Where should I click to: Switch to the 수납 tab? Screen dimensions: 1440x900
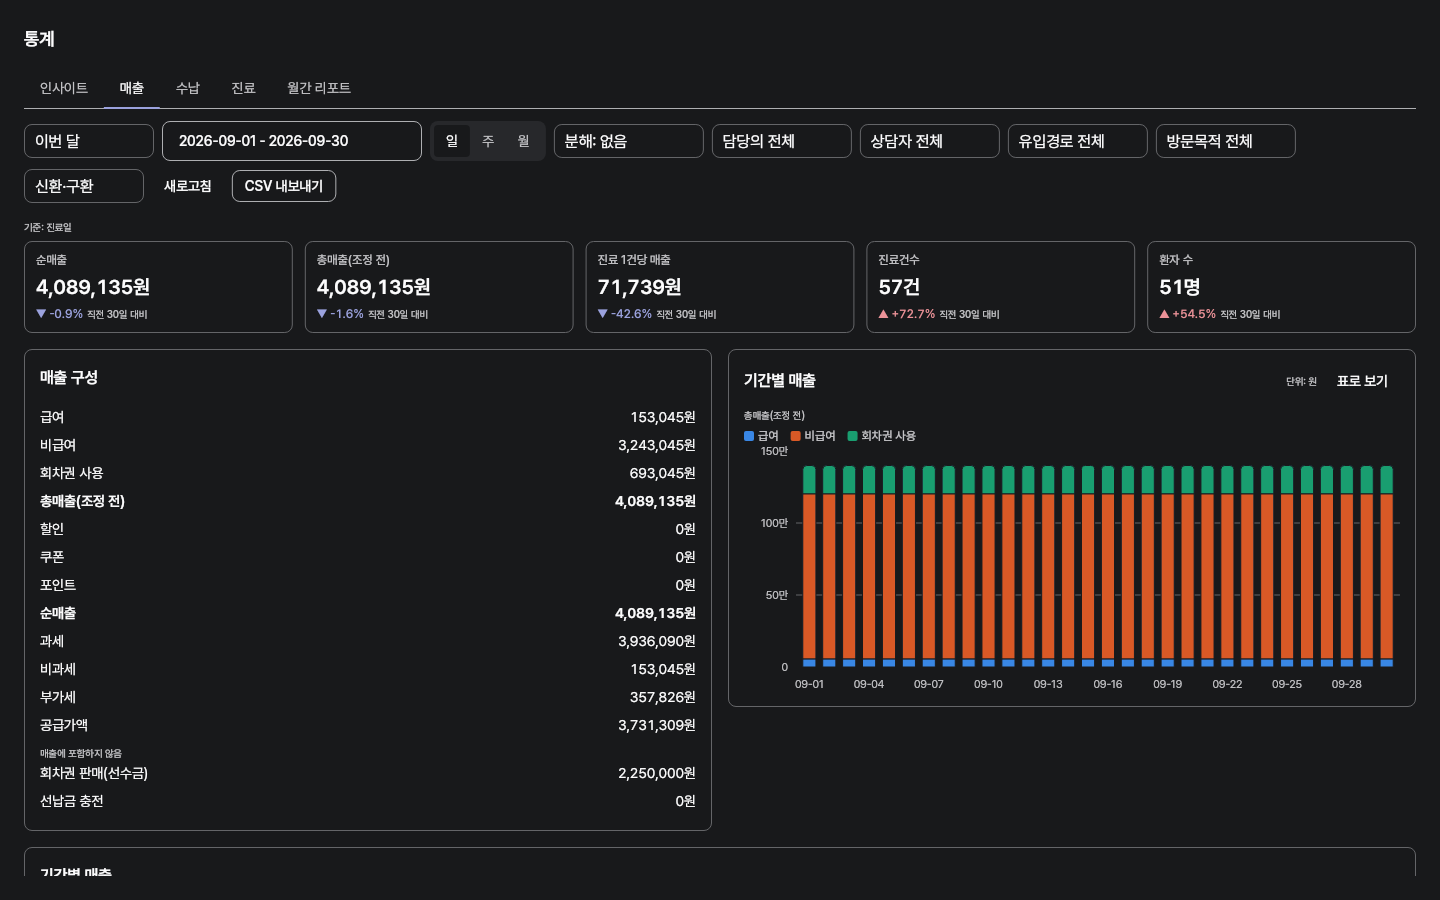coord(188,88)
